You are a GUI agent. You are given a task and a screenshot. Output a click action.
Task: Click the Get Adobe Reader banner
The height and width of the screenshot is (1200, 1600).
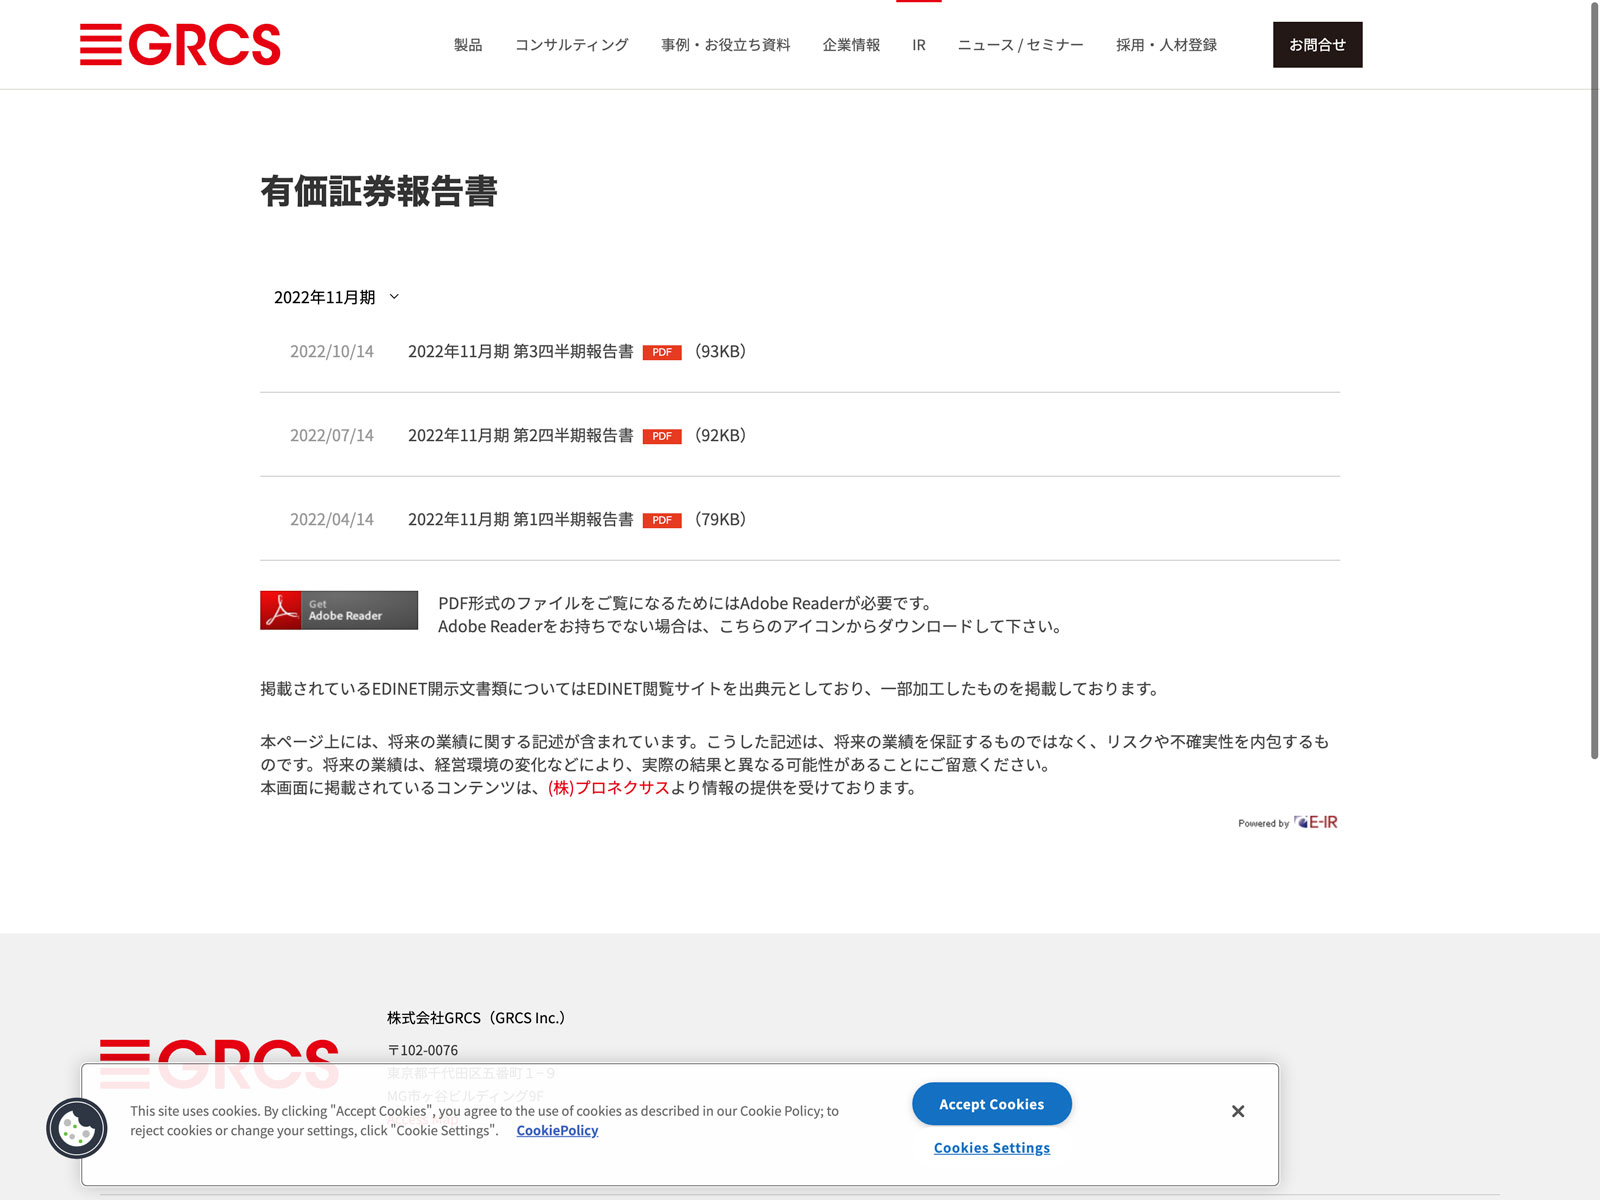click(x=339, y=610)
